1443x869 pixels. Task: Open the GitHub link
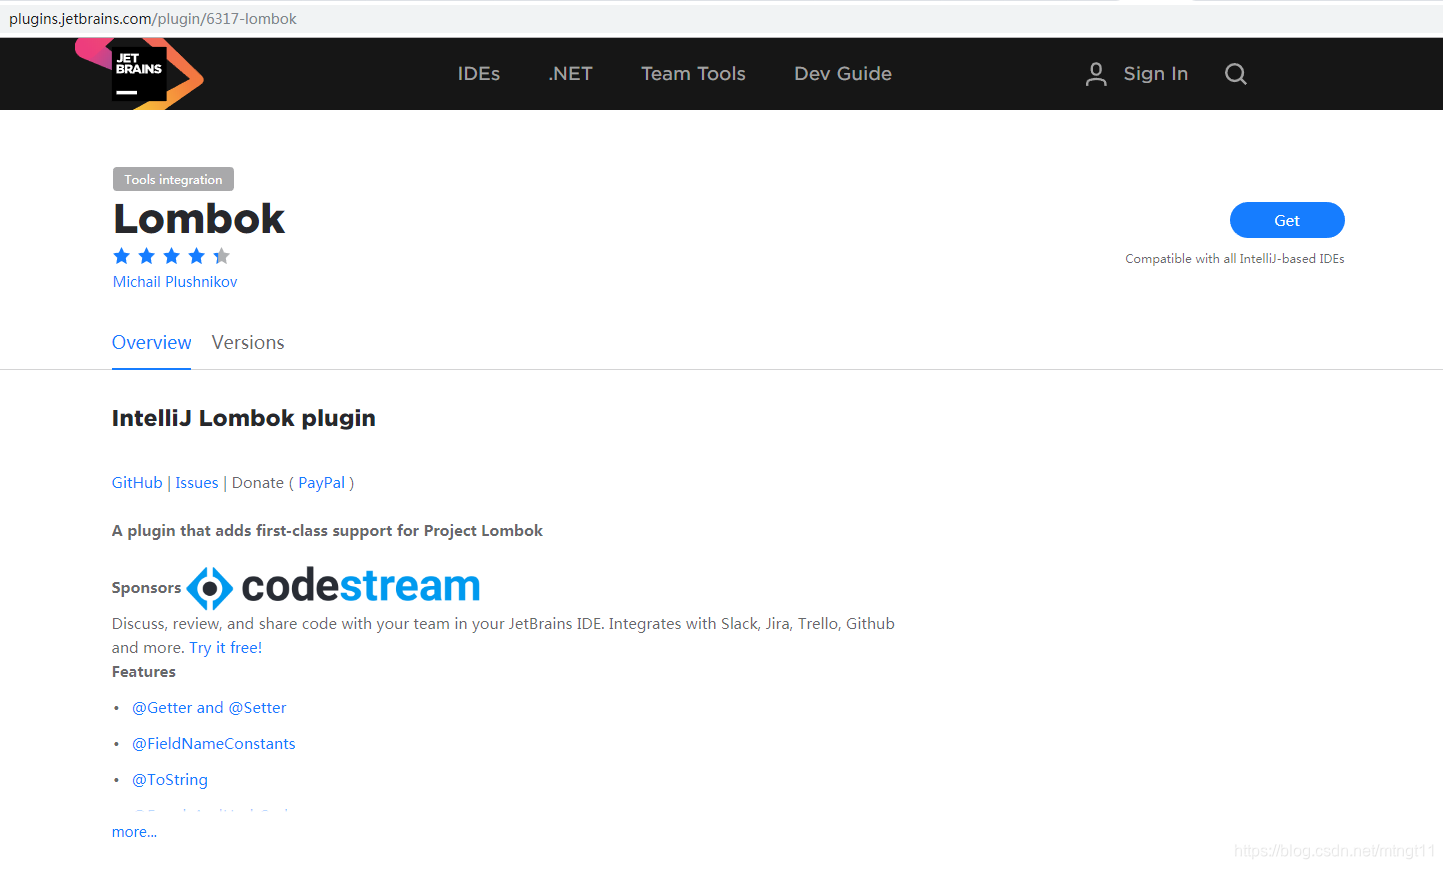point(137,483)
